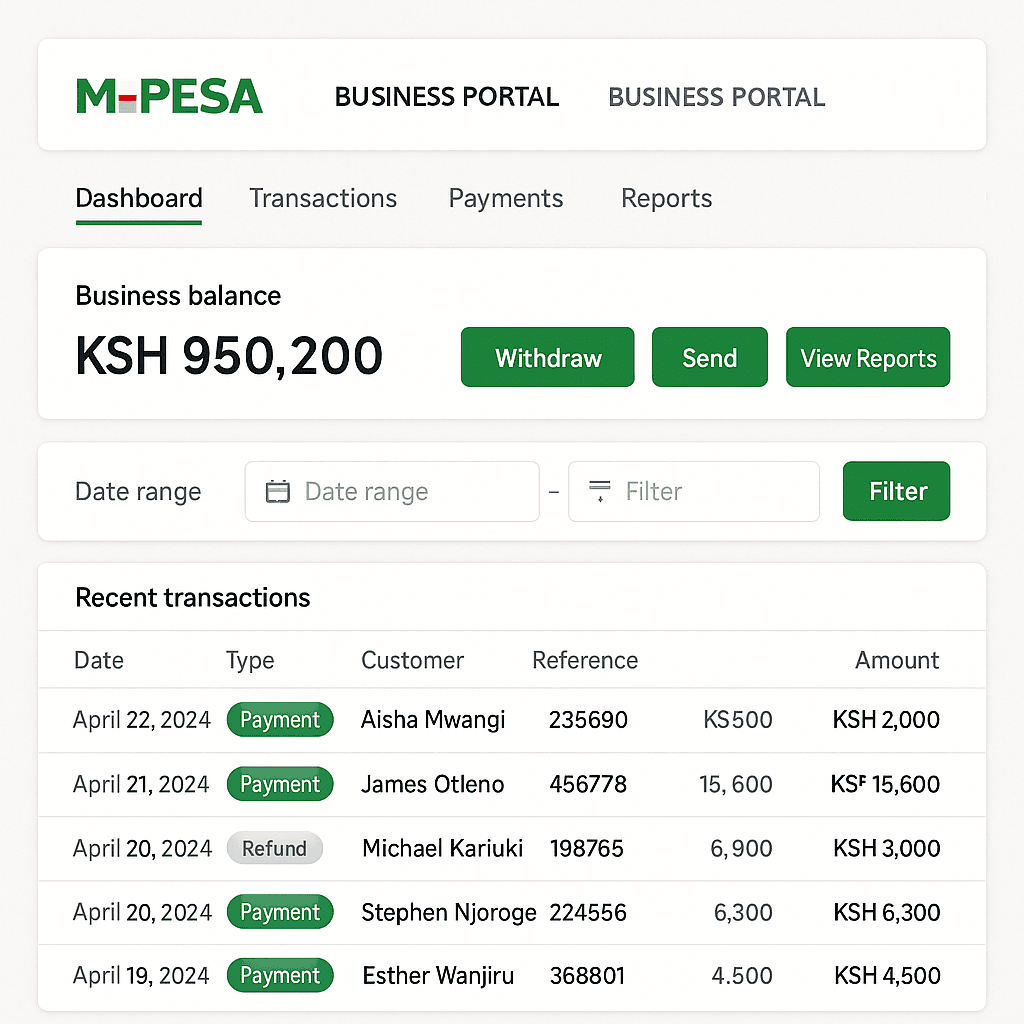Click the Withdraw button
The height and width of the screenshot is (1024, 1024).
547,357
